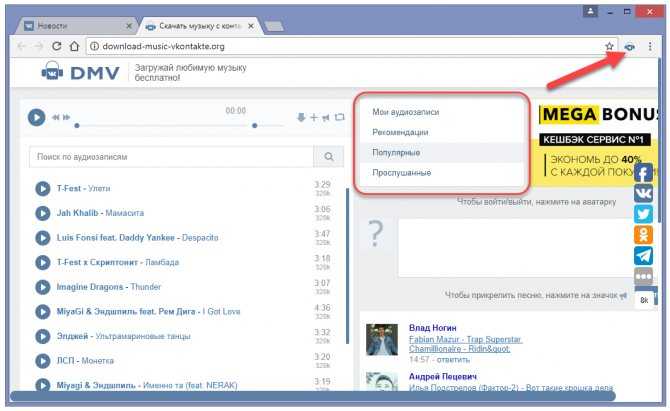This screenshot has width=670, height=411.
Task: Open the Chrome user profile icon
Action: pyautogui.click(x=590, y=11)
